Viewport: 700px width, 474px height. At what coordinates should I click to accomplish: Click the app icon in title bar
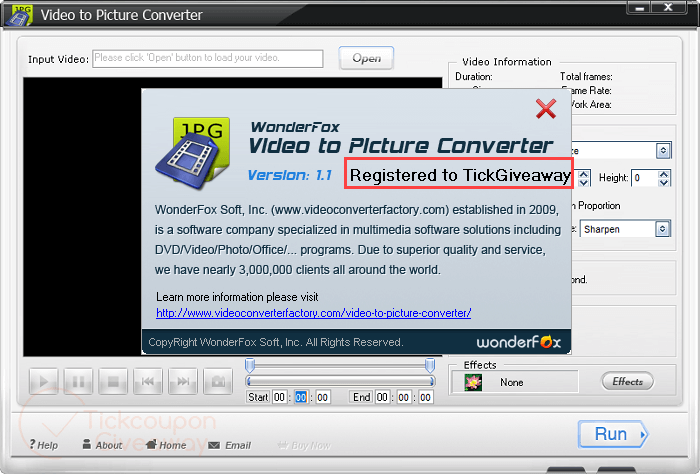click(x=19, y=15)
